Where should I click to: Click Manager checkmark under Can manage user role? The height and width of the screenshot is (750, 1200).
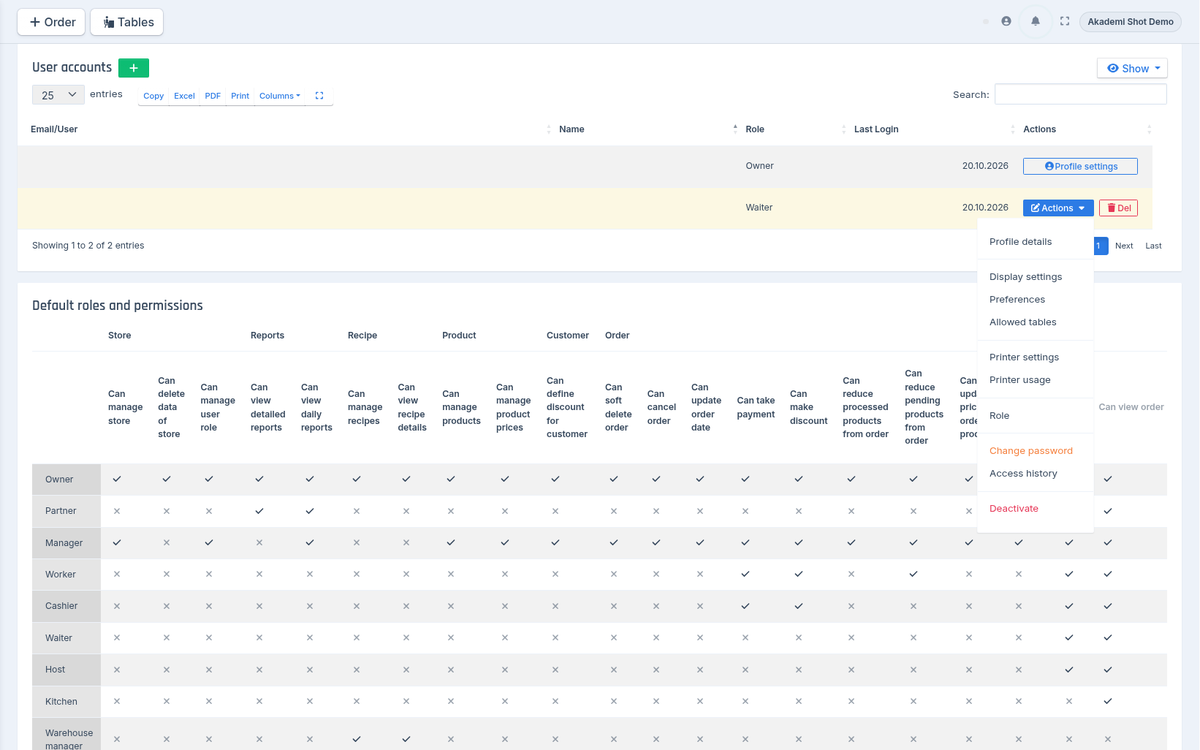pos(209,543)
